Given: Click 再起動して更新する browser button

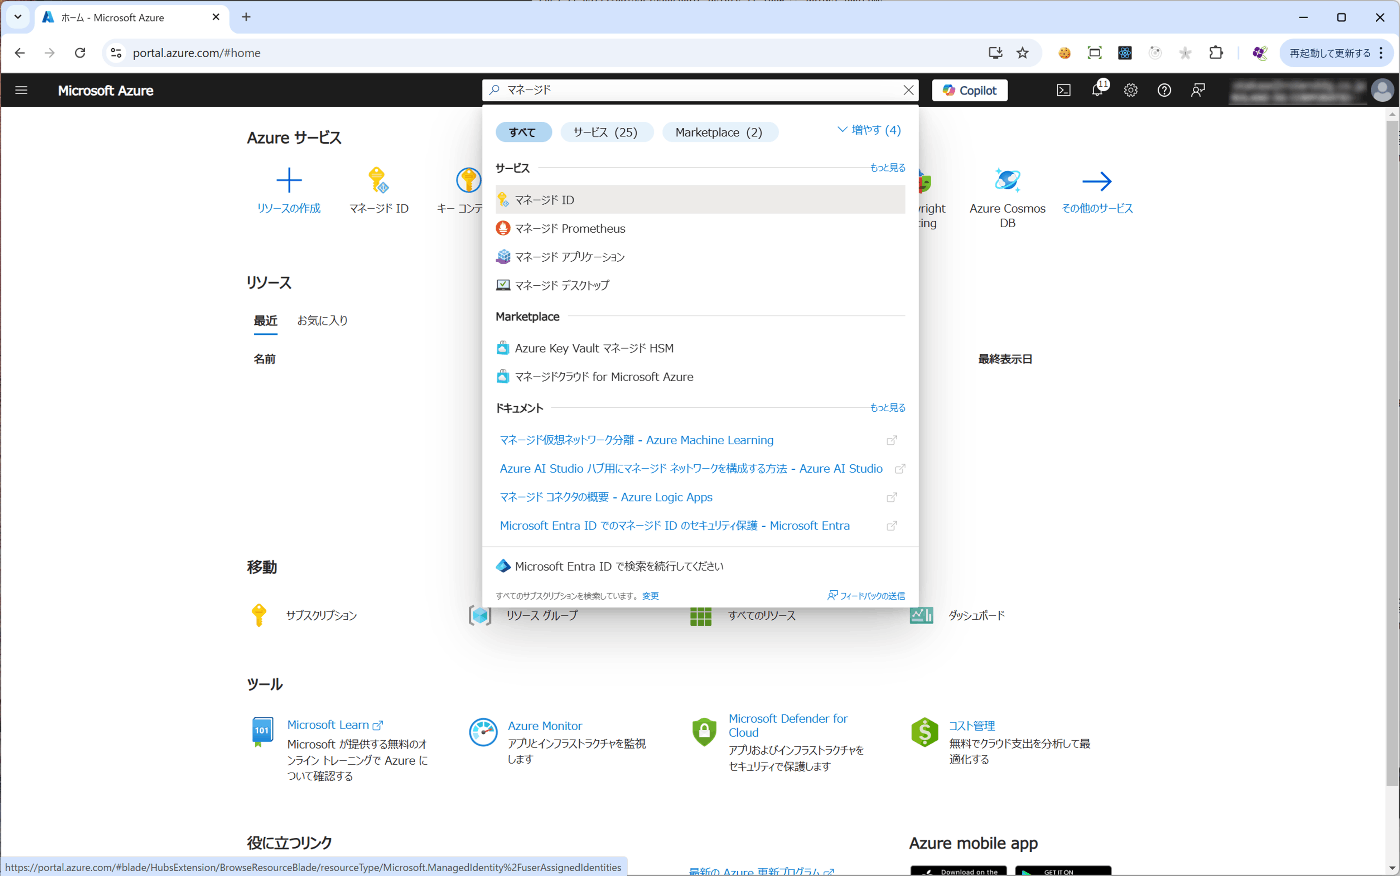Looking at the screenshot, I should [1337, 53].
